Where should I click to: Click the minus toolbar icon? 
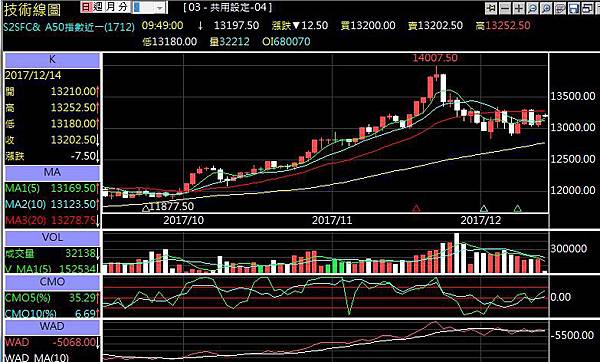[505, 8]
